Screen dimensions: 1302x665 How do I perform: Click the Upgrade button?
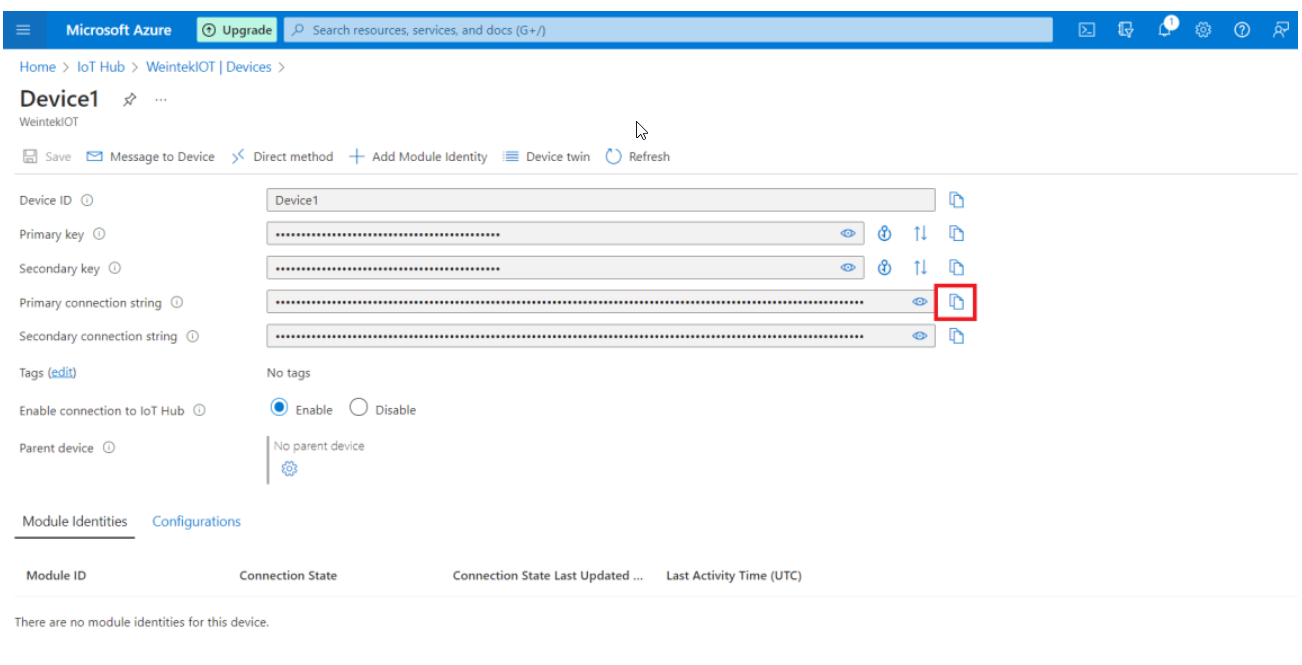point(237,30)
